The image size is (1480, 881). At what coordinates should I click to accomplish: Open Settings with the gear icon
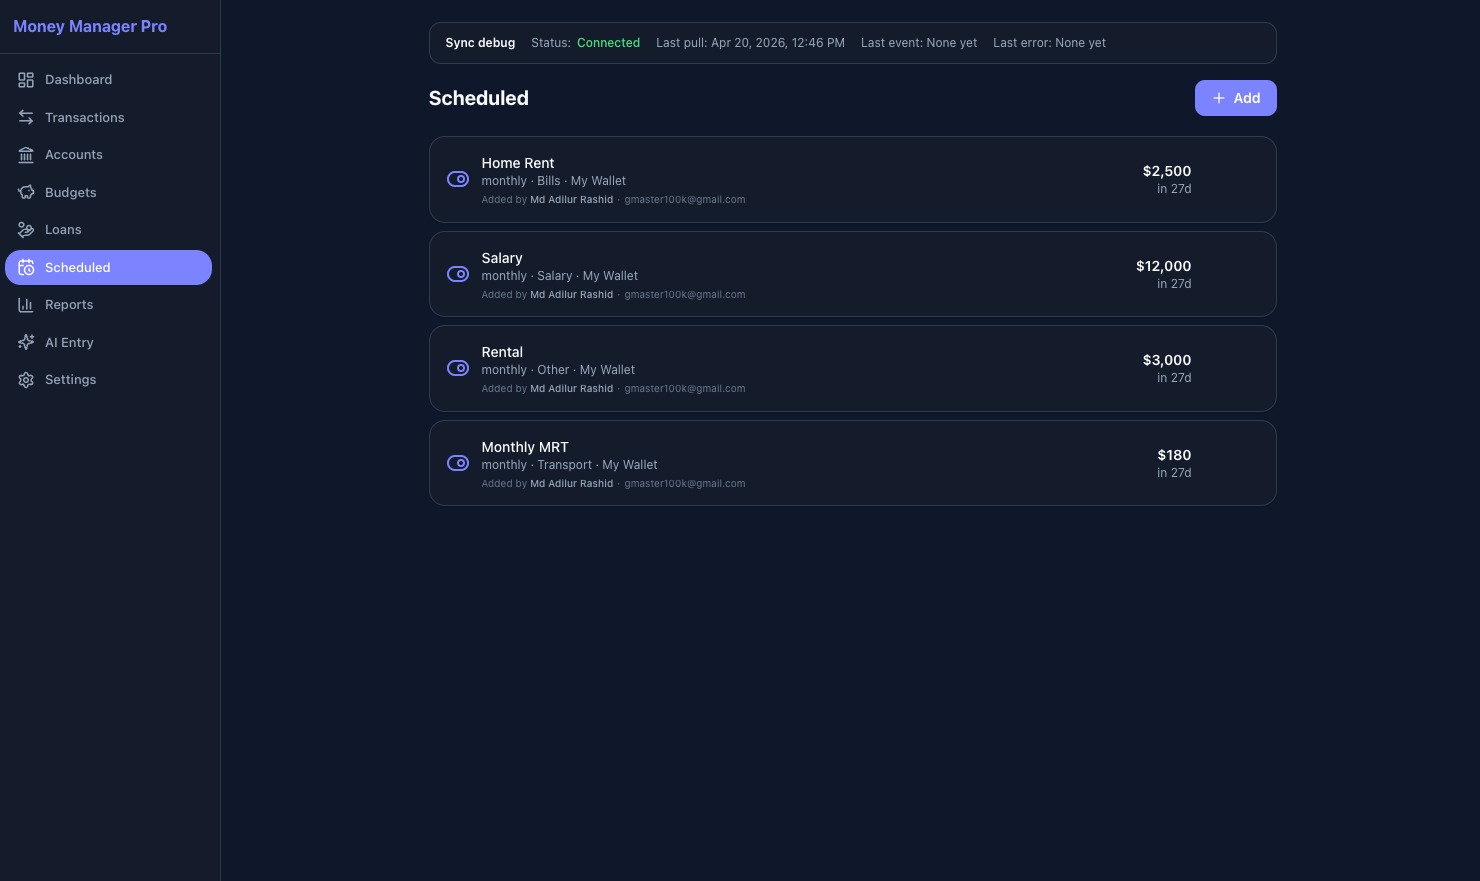26,379
